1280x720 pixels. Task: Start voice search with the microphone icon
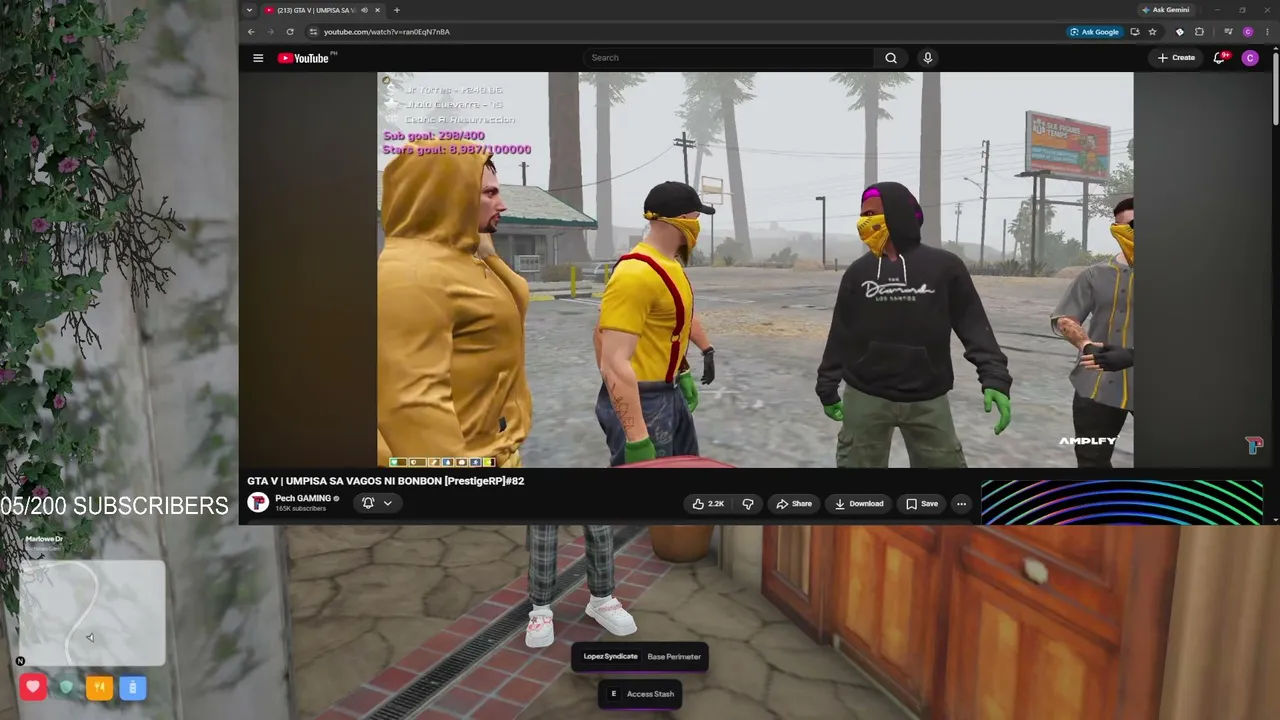coord(928,58)
